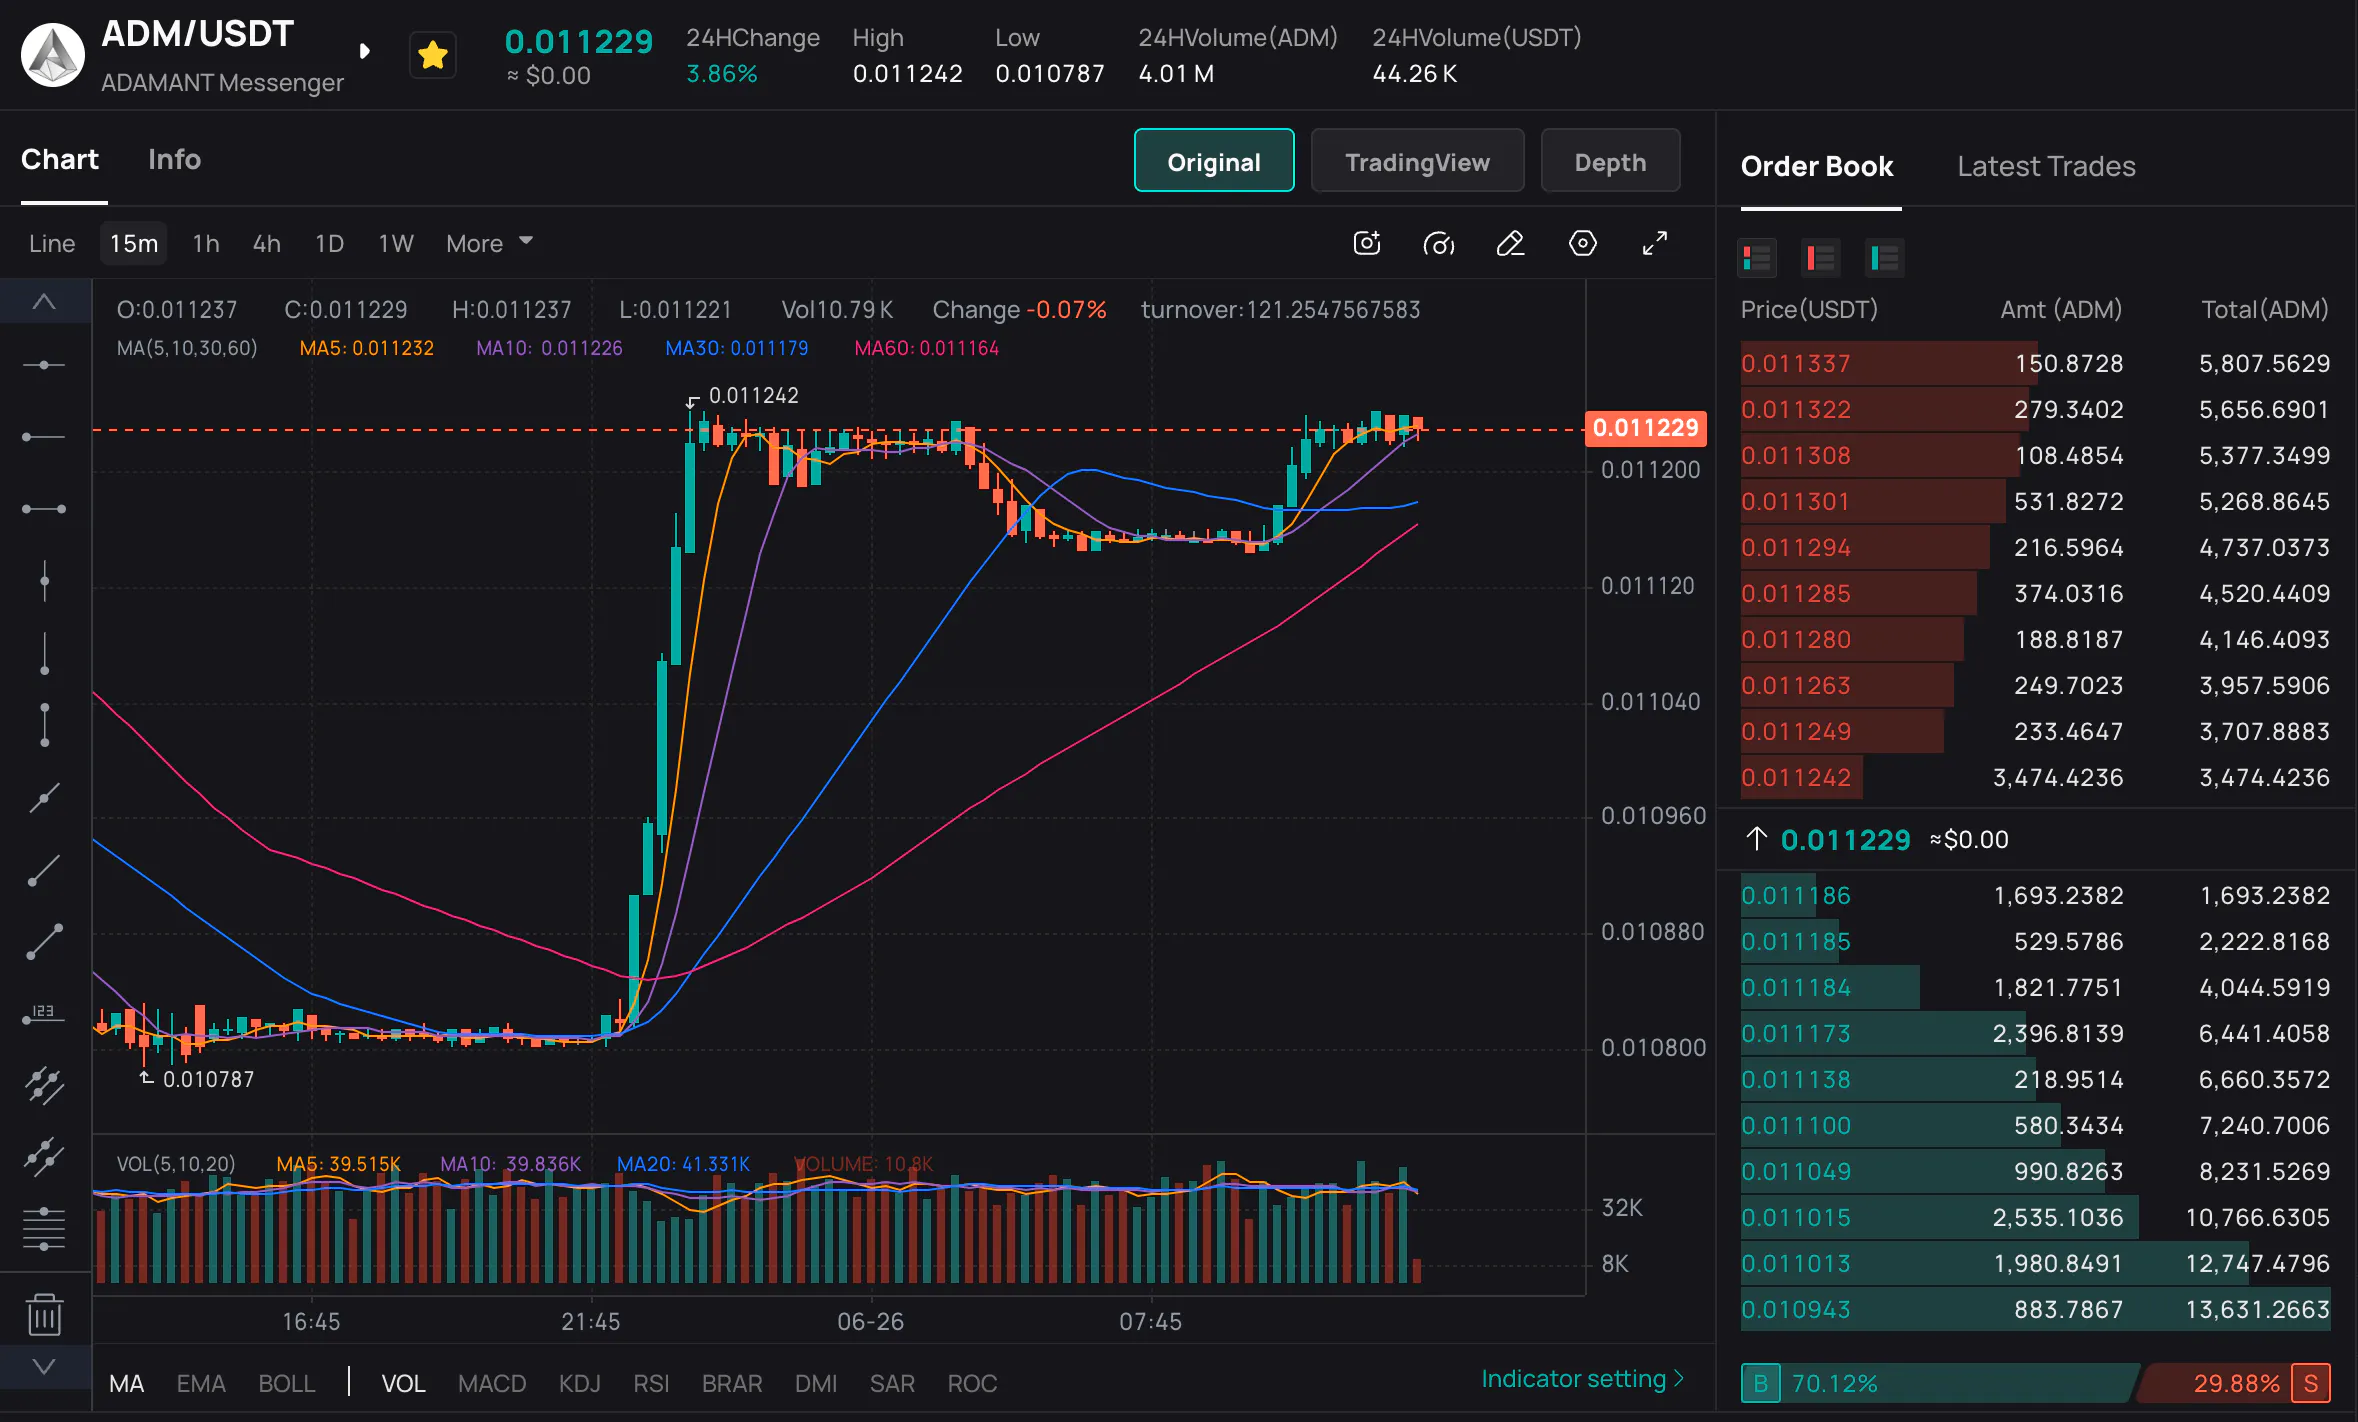Open the Info tab
Viewport: 2358px width, 1422px height.
tap(174, 160)
